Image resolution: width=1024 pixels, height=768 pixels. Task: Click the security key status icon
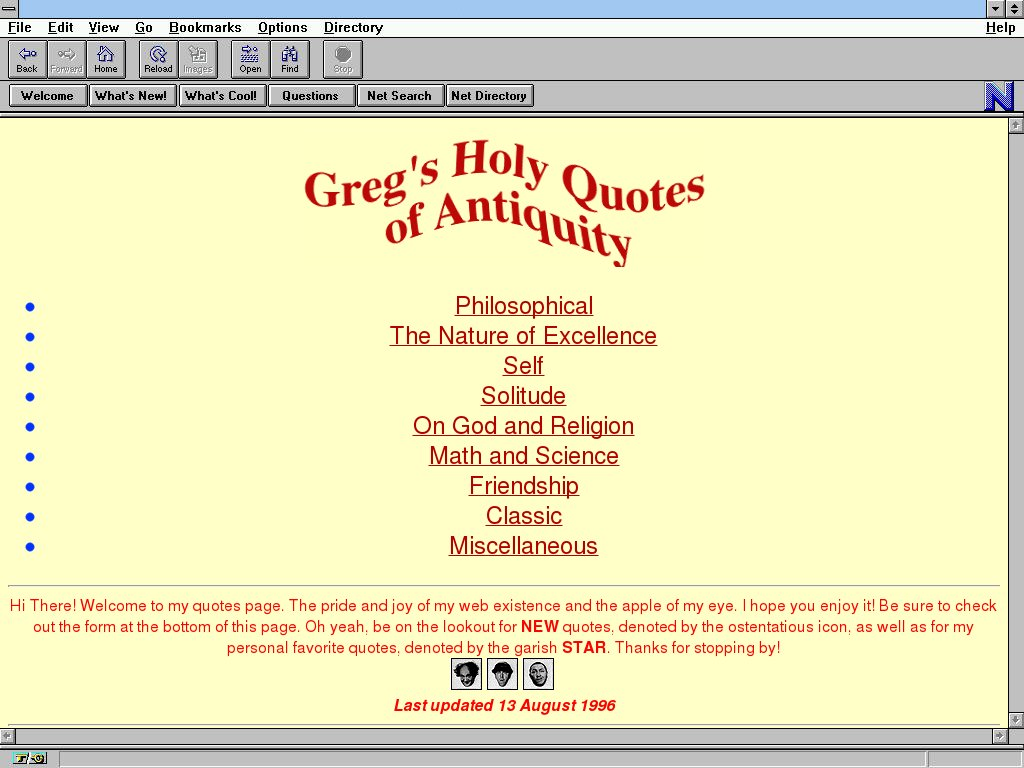[30, 758]
